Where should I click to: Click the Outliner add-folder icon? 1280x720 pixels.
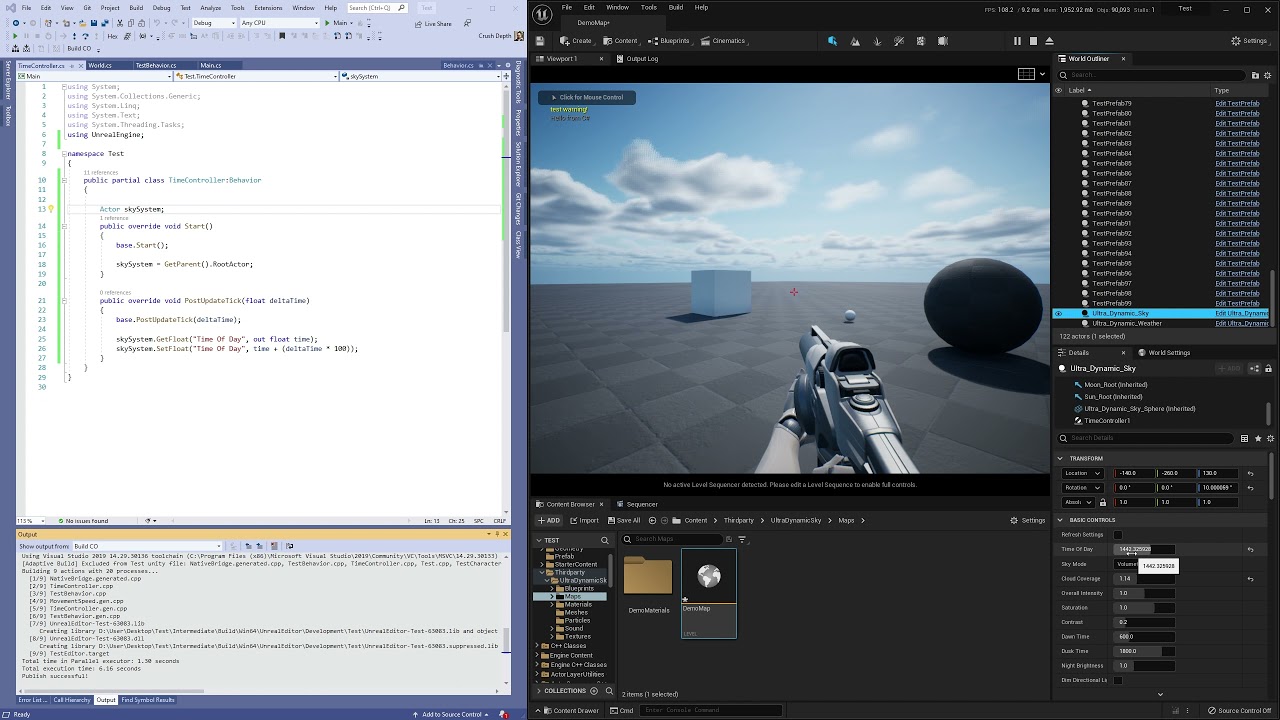(1255, 75)
